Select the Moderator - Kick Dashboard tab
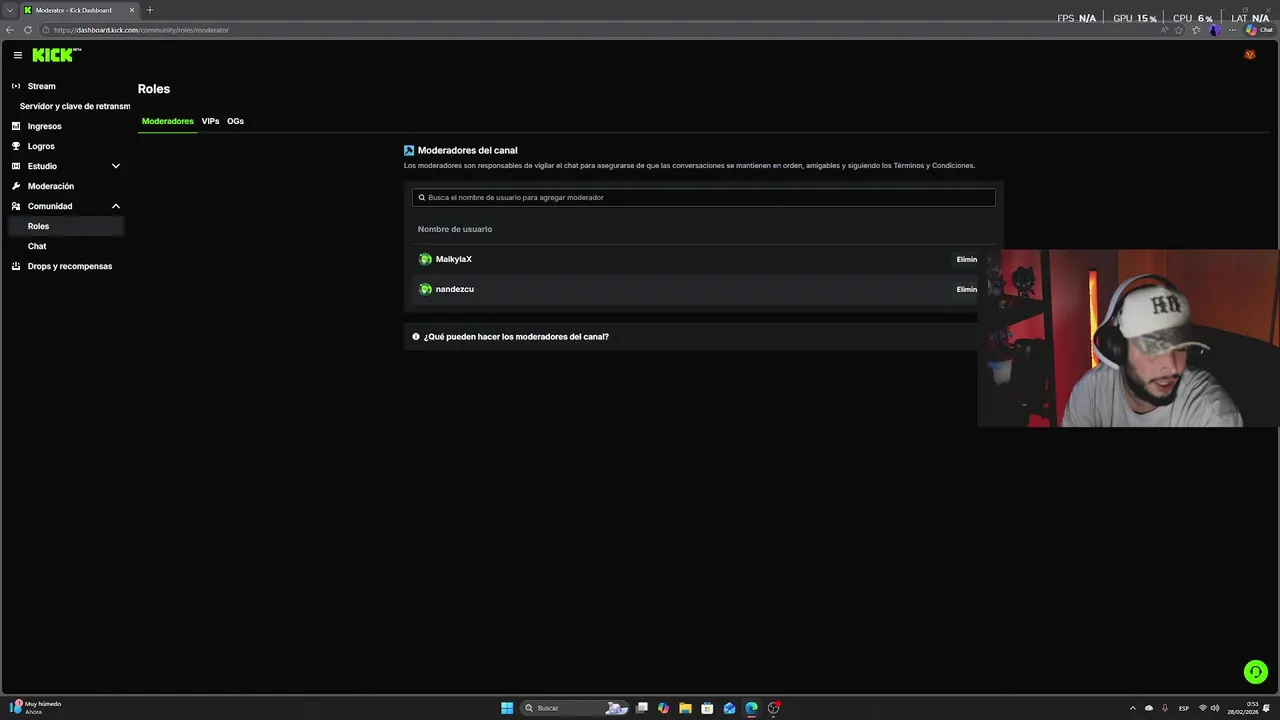Screen dimensions: 1280x720 tap(80, 10)
